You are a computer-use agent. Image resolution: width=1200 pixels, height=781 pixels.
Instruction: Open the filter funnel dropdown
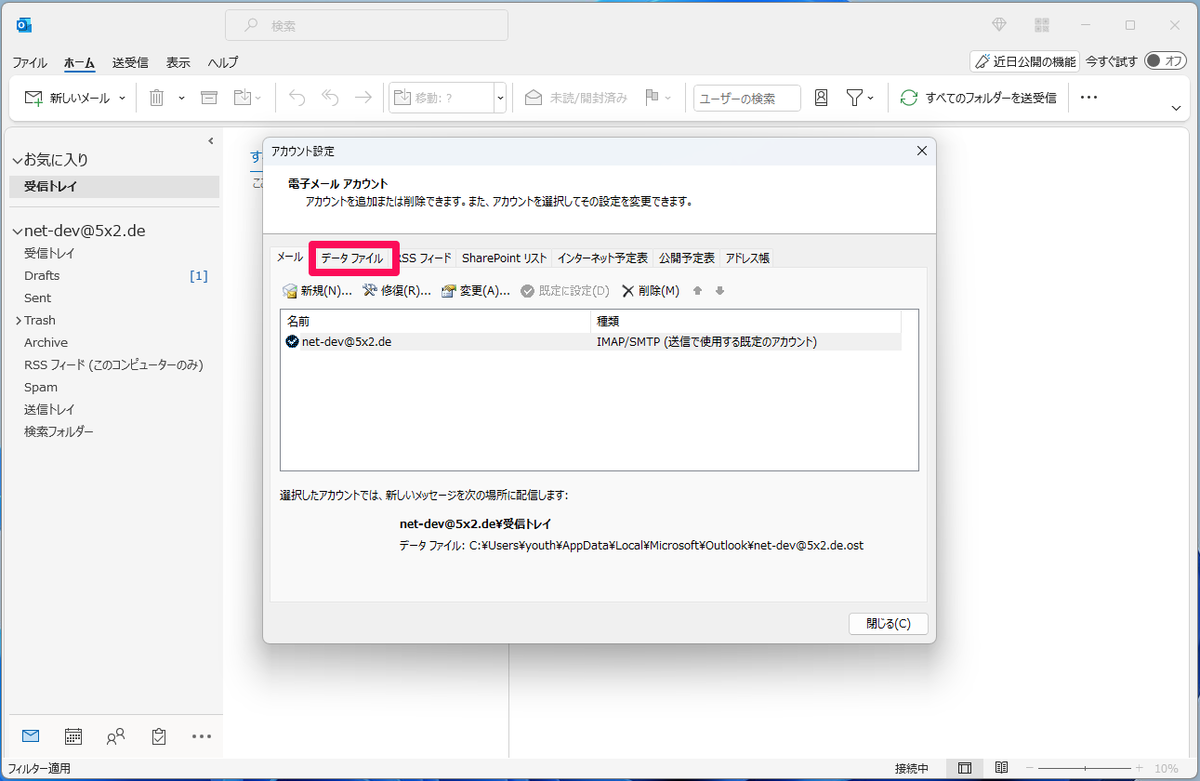pos(860,98)
